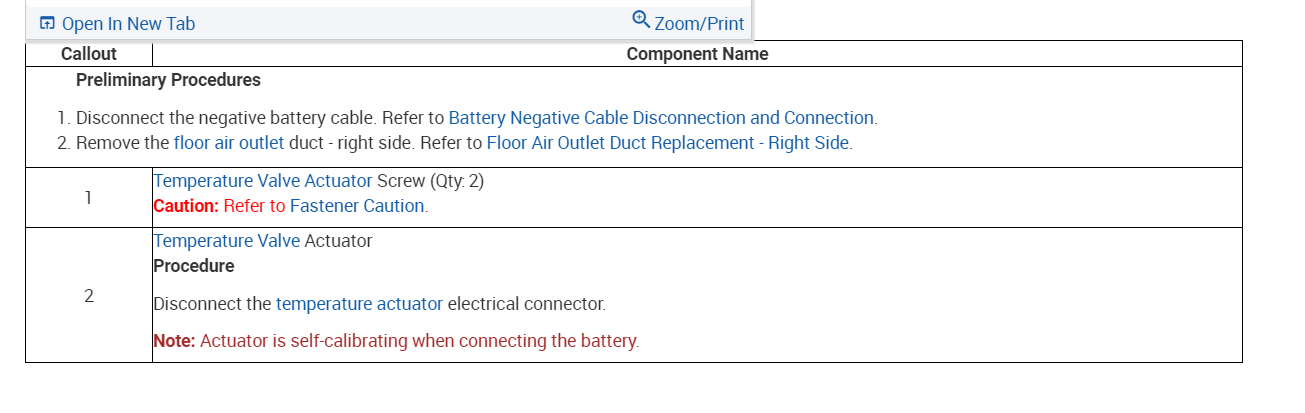Click the Open In New Tab icon

coord(47,23)
